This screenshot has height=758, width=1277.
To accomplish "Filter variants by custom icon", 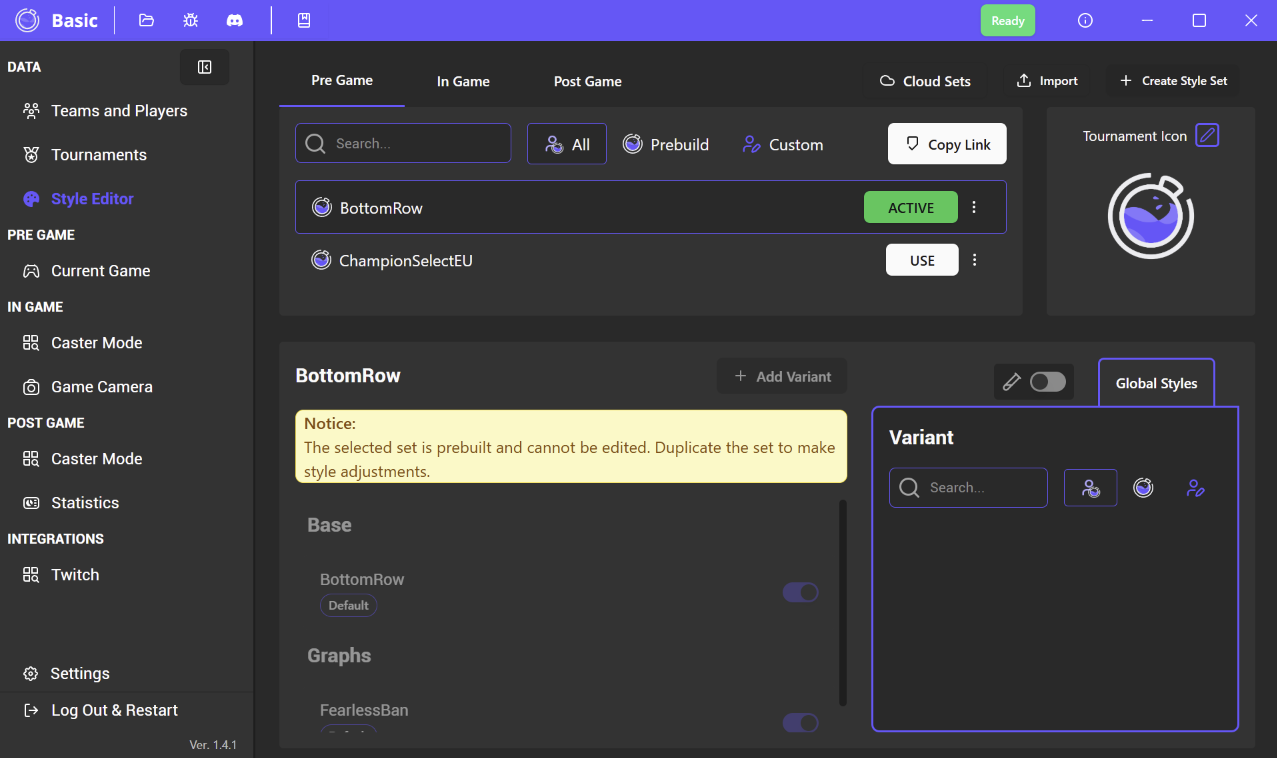I will [1195, 488].
